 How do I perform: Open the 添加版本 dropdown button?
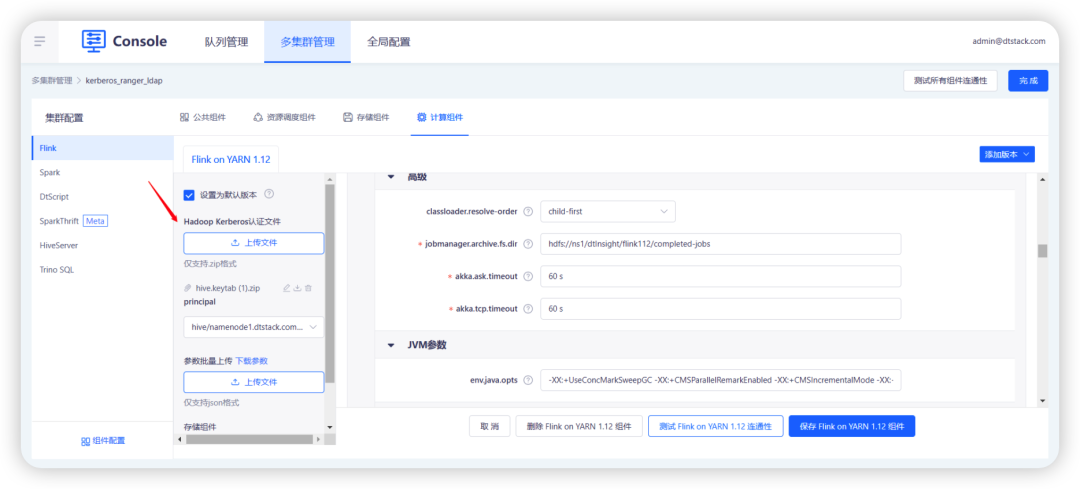pyautogui.click(x=1006, y=154)
